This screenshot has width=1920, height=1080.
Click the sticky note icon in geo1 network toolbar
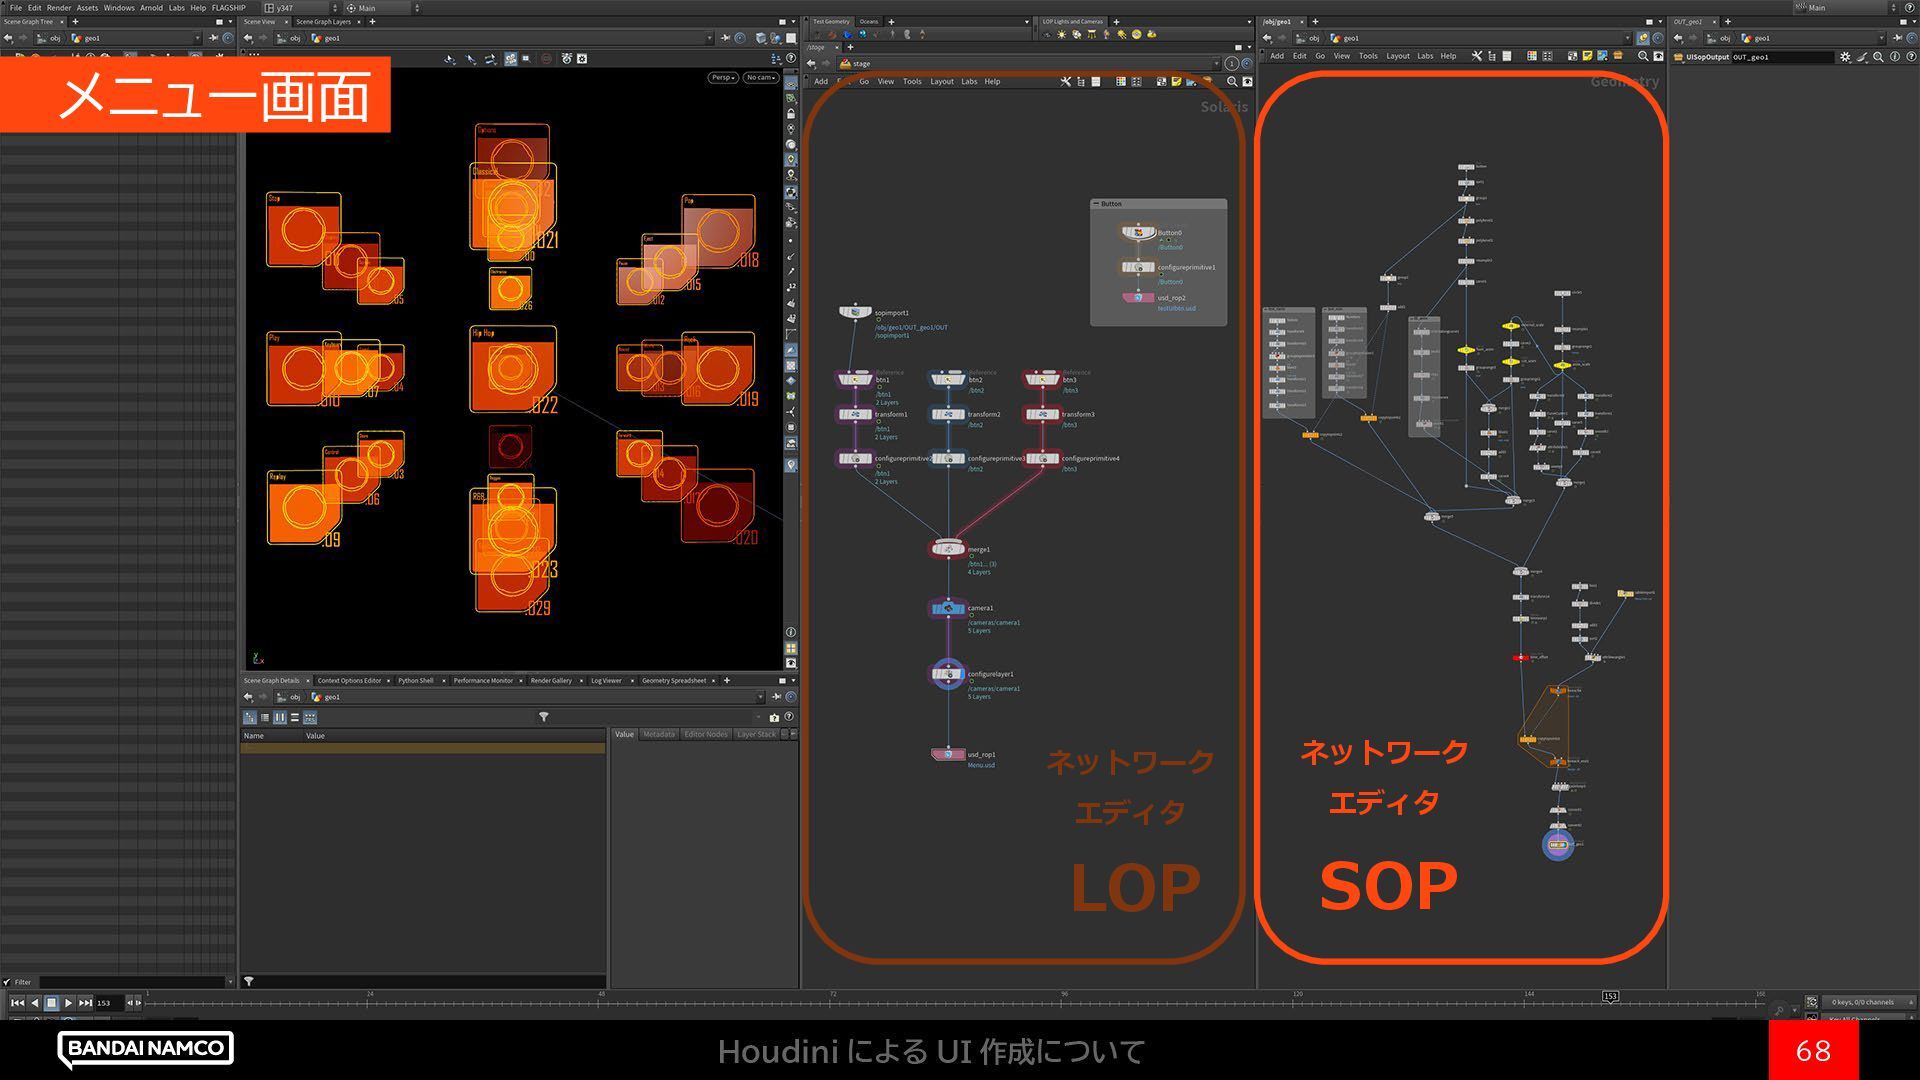(1587, 56)
